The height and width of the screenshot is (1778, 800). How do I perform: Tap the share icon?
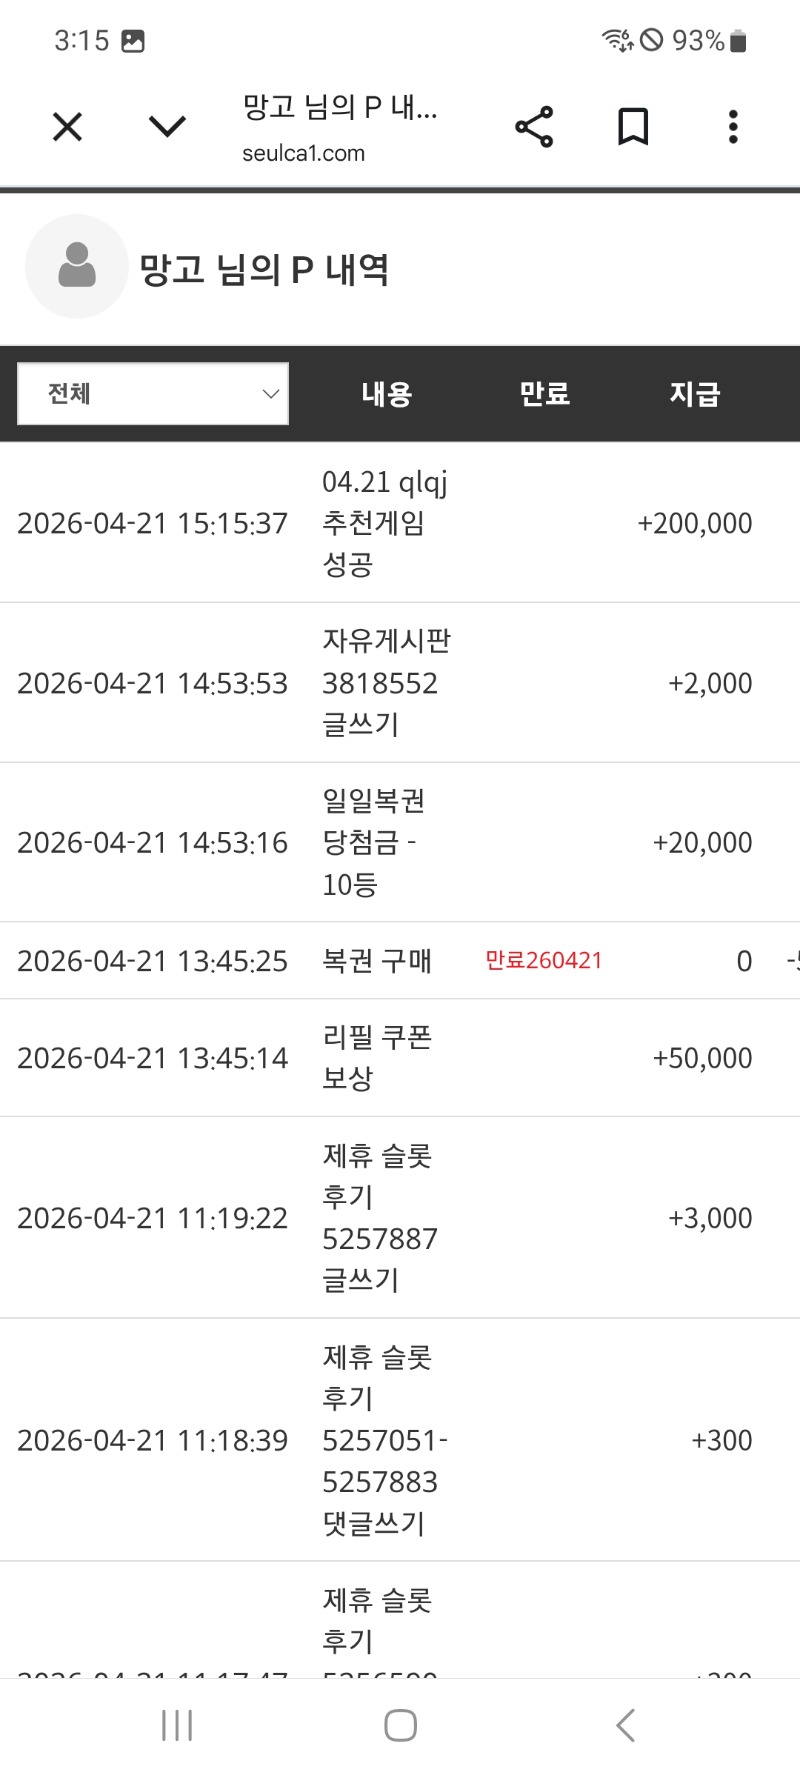[x=534, y=127]
